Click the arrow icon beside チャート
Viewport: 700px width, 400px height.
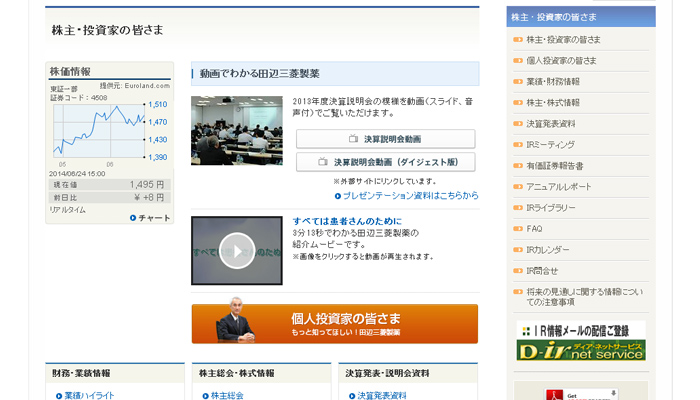(133, 218)
